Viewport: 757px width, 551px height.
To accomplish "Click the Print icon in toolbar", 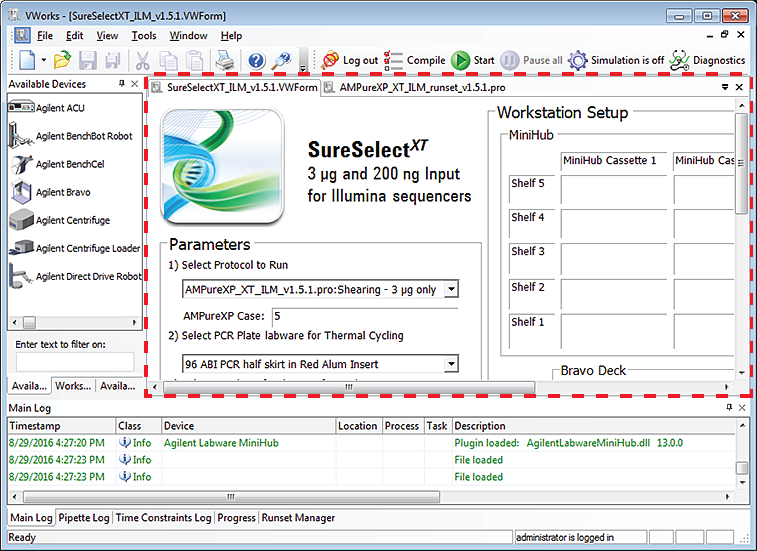I will point(226,61).
